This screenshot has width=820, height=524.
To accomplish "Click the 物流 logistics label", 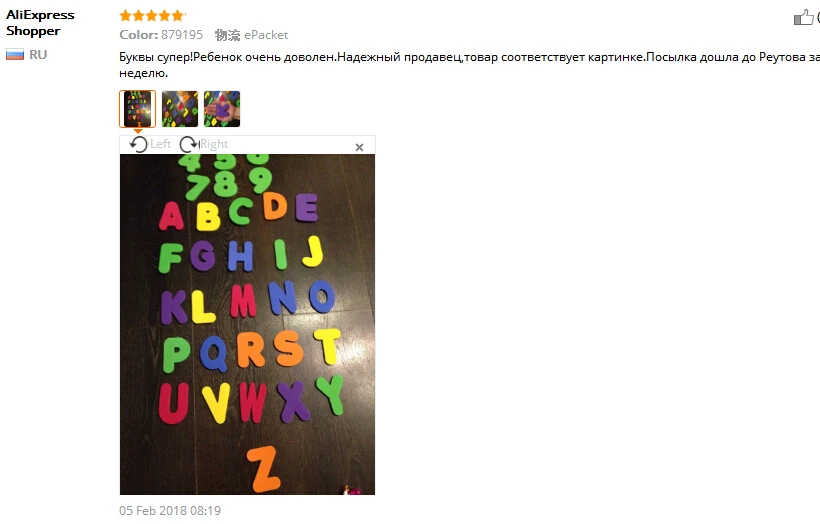I will coord(227,35).
